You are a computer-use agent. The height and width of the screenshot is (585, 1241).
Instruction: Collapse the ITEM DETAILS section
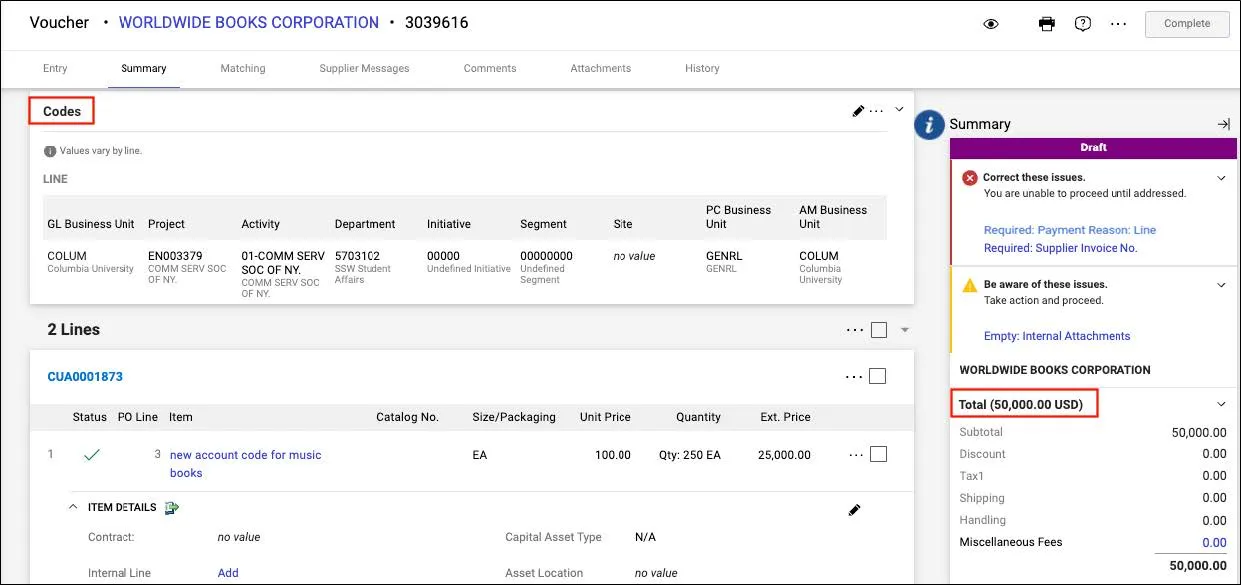tap(73, 507)
